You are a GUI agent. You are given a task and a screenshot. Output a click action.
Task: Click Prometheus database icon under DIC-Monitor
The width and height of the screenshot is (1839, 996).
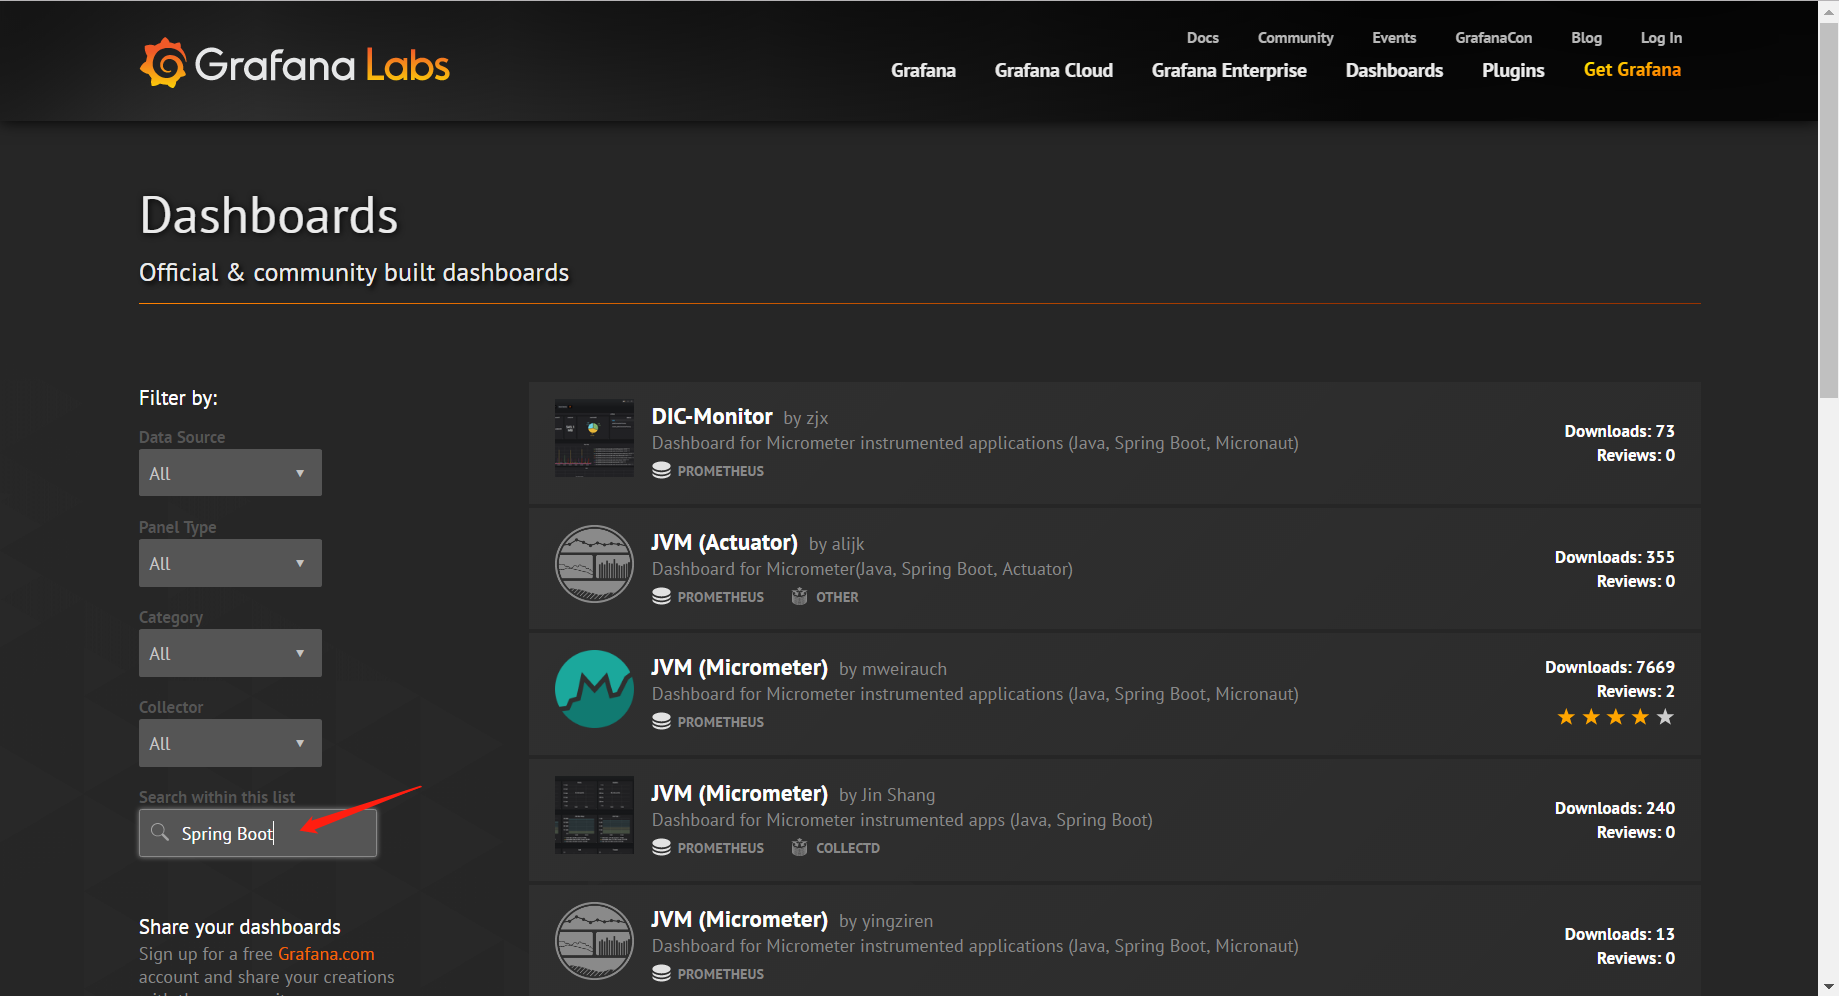[661, 471]
